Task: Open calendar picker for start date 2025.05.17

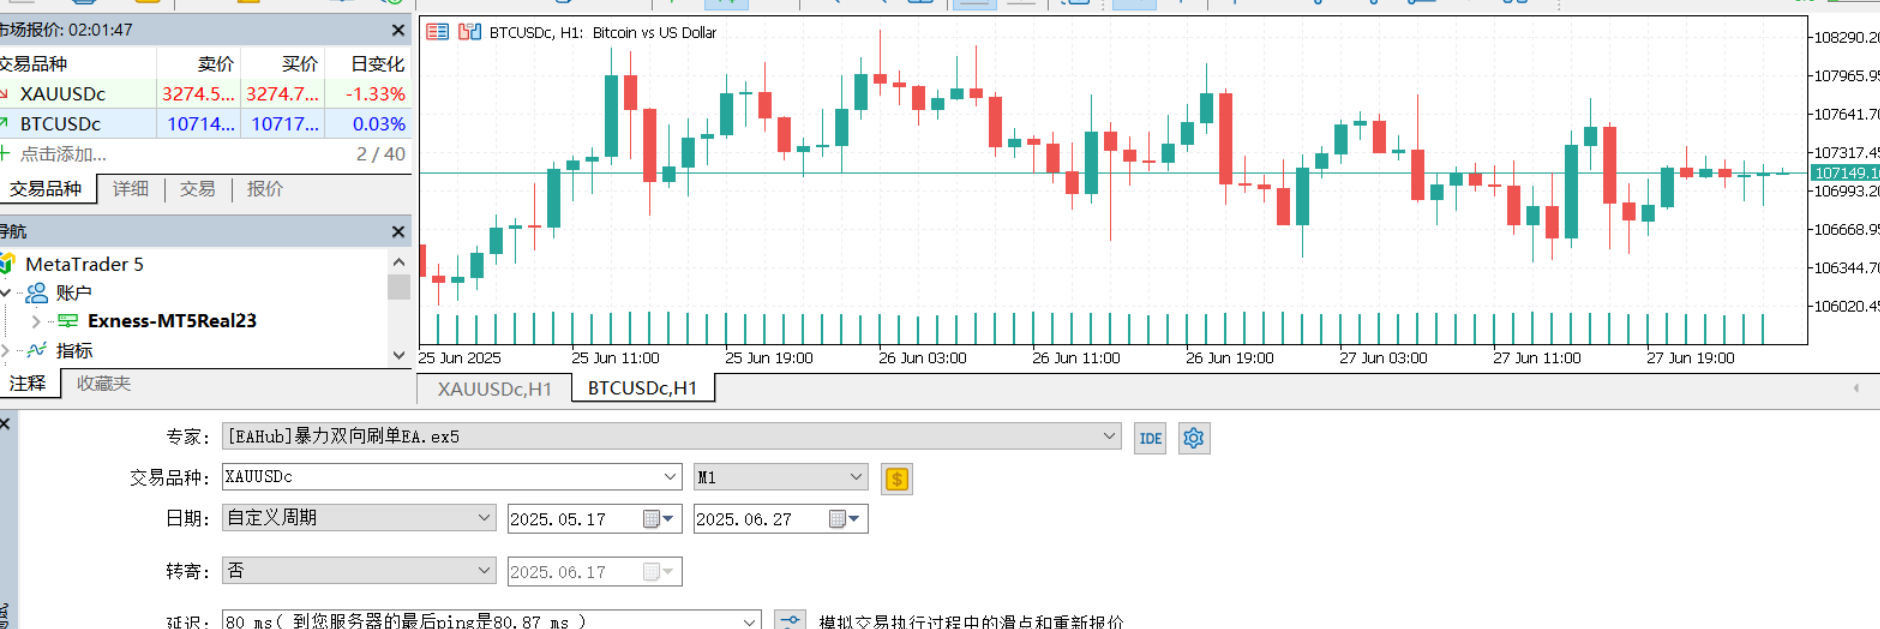Action: [658, 519]
